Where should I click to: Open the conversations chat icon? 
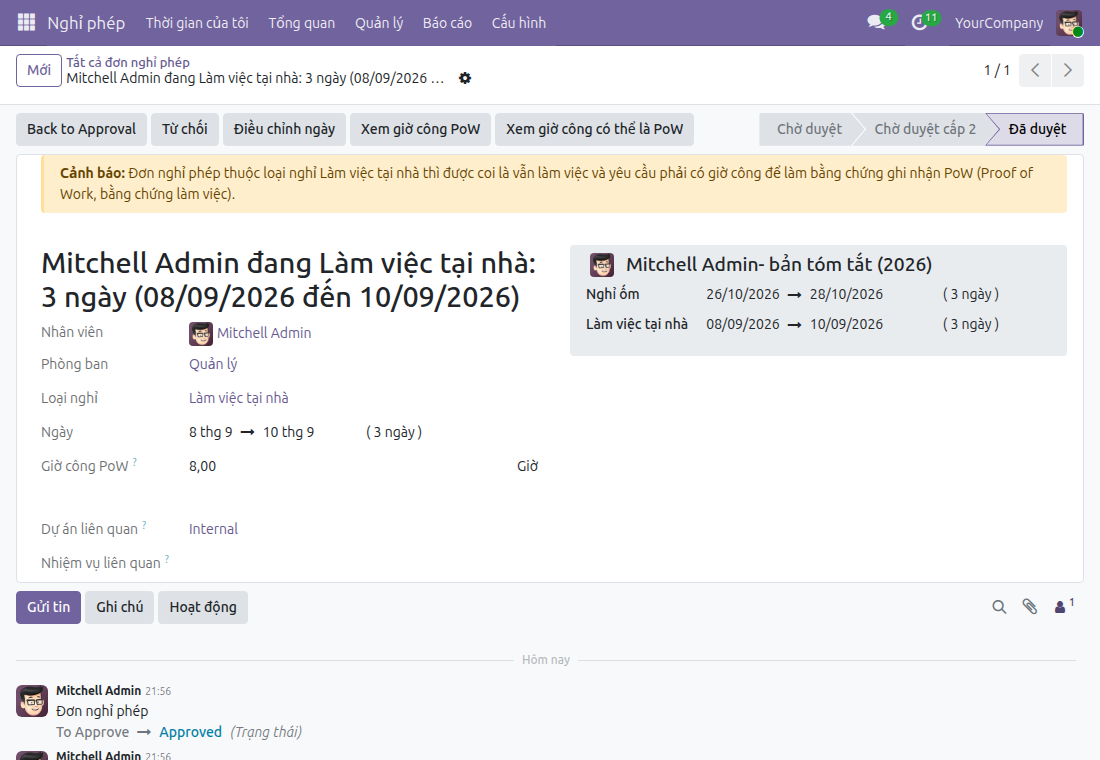(876, 22)
